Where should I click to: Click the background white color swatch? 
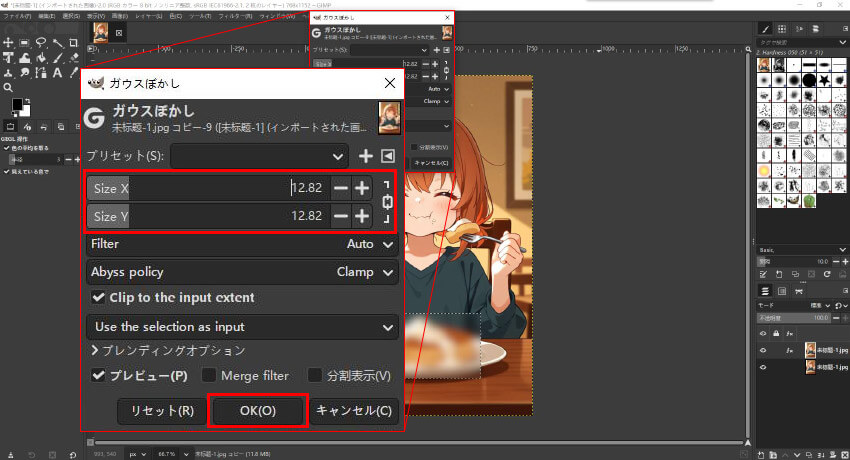(25, 111)
